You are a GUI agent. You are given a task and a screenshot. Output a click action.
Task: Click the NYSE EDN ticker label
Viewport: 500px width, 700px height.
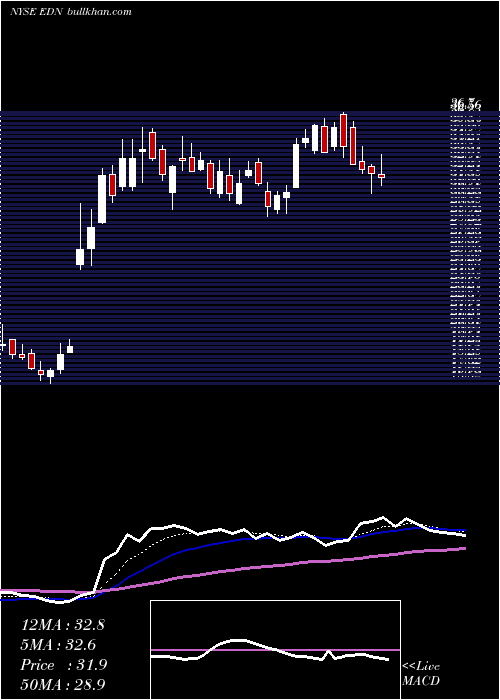point(37,12)
